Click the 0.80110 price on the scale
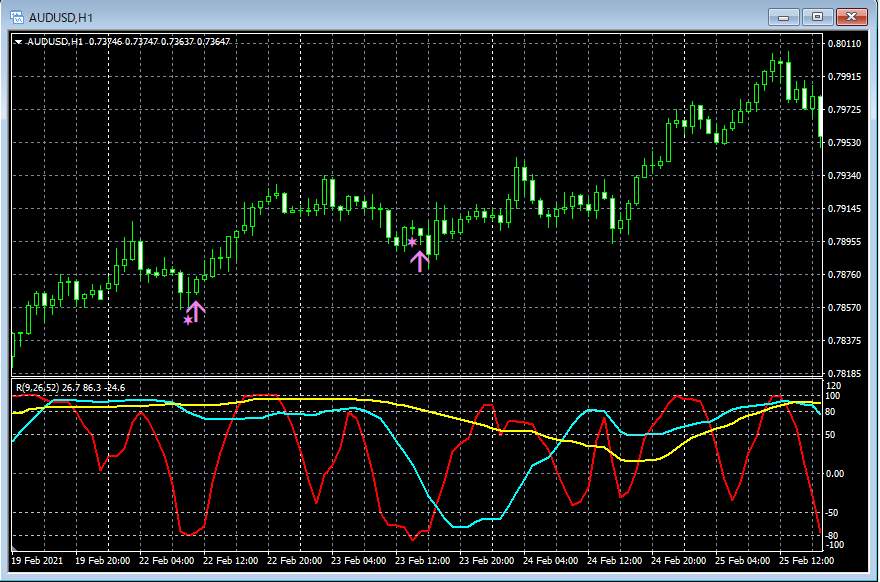 (x=845, y=44)
